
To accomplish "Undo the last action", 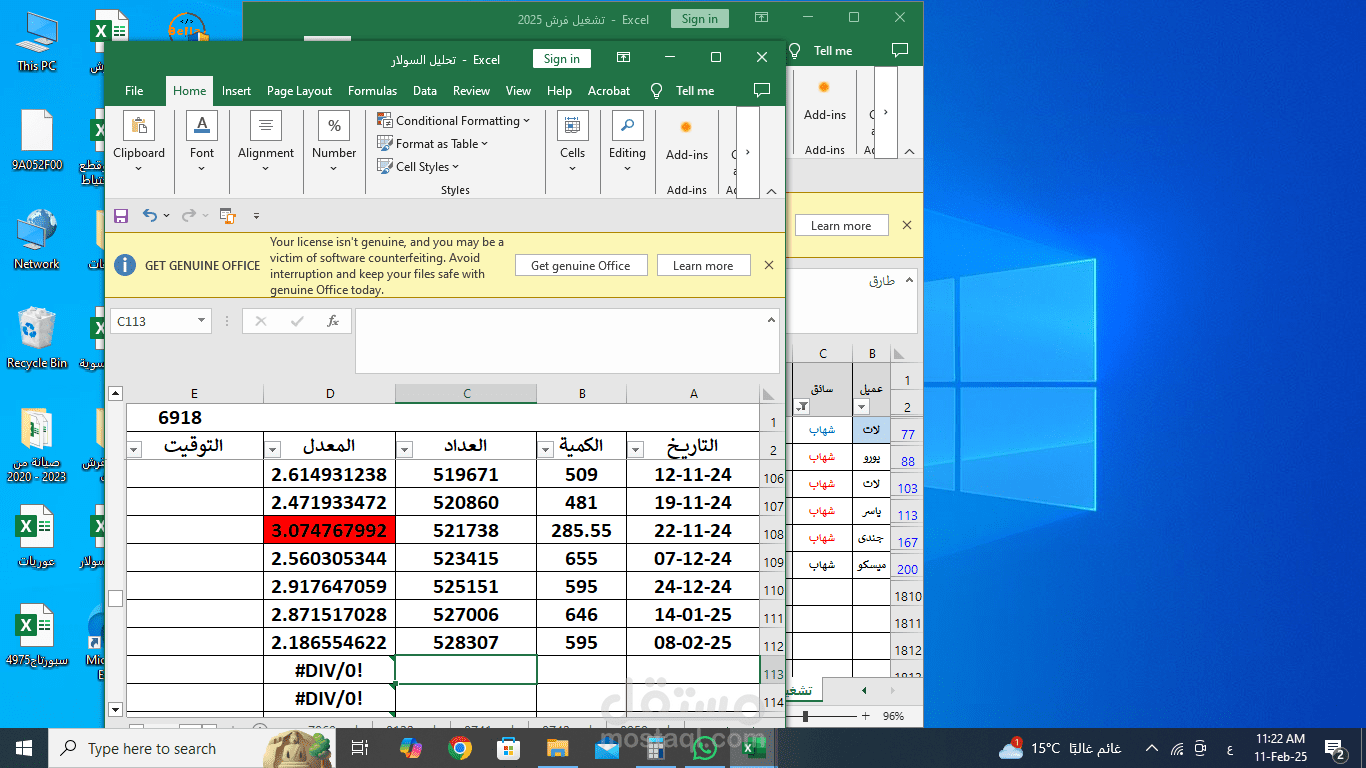I will coord(150,216).
